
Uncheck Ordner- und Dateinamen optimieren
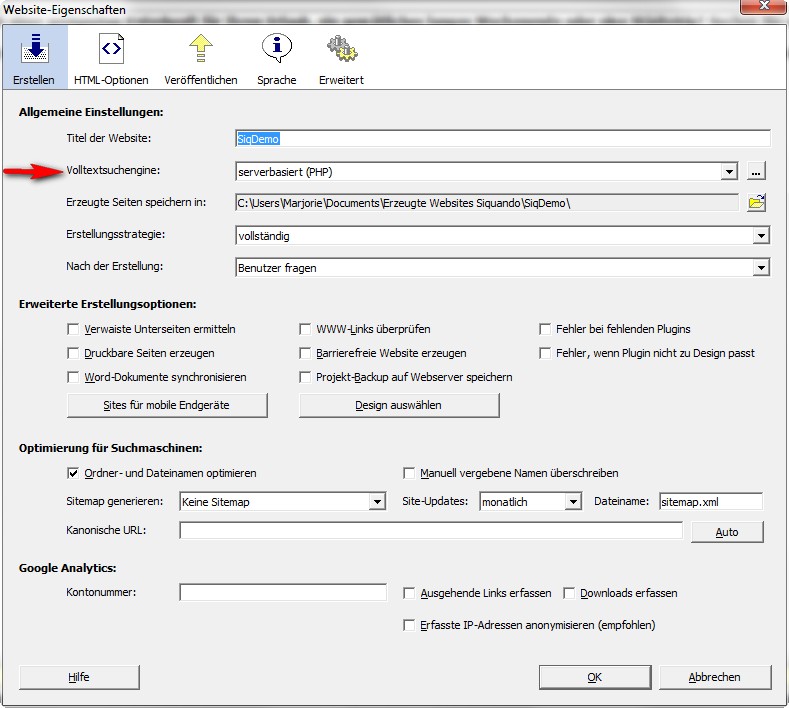point(73,473)
